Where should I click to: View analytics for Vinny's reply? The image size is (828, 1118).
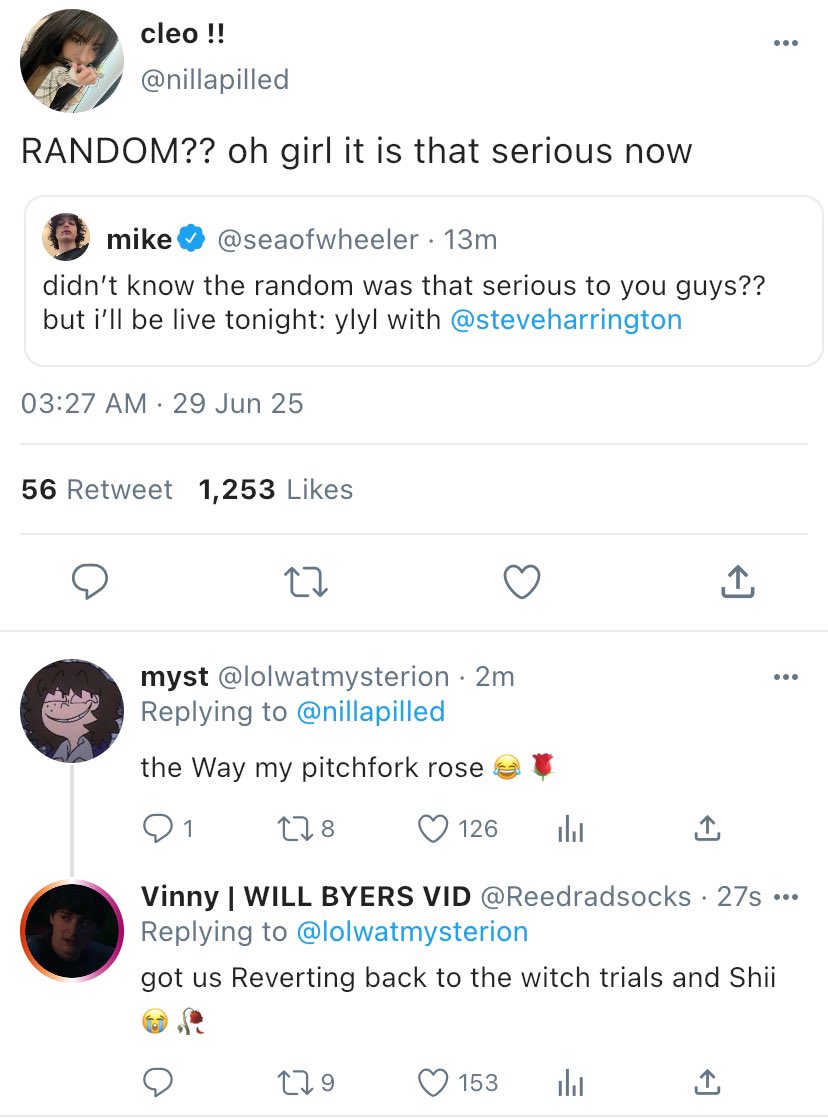tap(568, 1081)
